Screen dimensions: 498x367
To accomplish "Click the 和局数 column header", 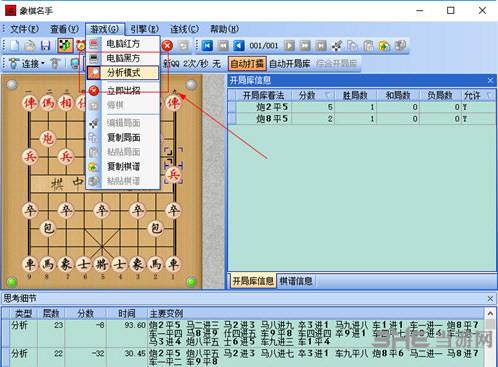I will pyautogui.click(x=398, y=96).
